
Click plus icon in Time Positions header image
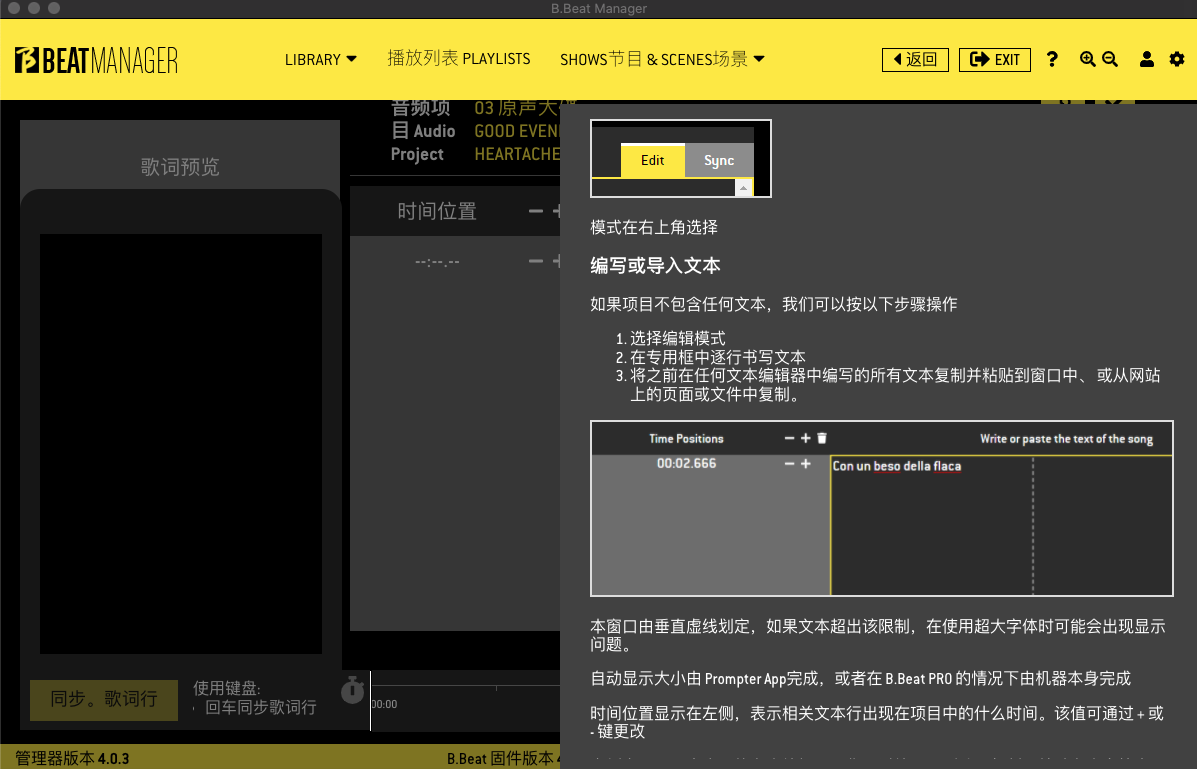pyautogui.click(x=805, y=438)
